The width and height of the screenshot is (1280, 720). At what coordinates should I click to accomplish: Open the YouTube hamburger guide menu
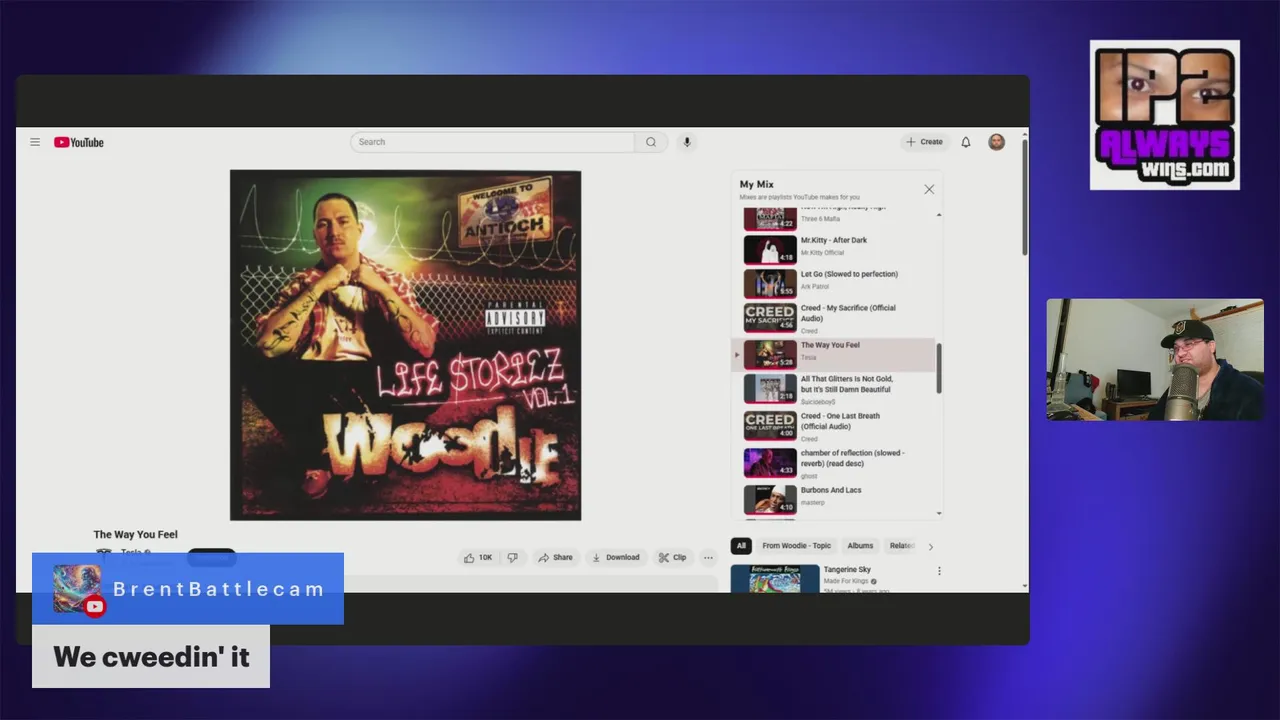(x=35, y=142)
